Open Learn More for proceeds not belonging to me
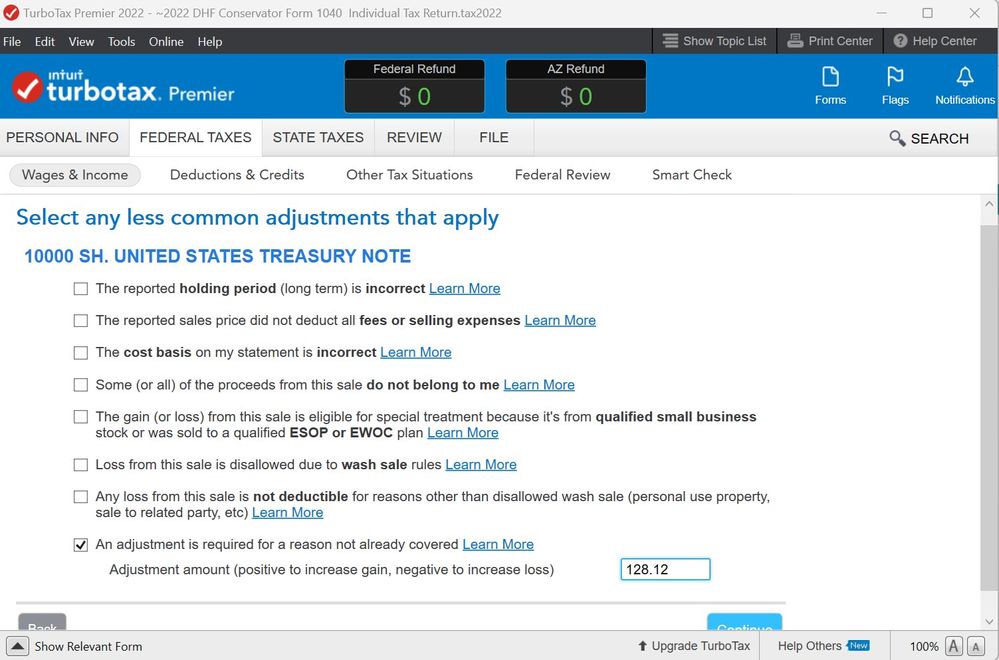Image resolution: width=999 pixels, height=660 pixels. click(x=539, y=385)
